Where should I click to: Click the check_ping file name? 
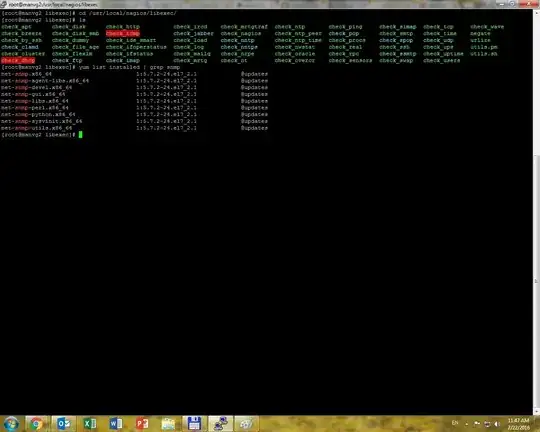345,27
